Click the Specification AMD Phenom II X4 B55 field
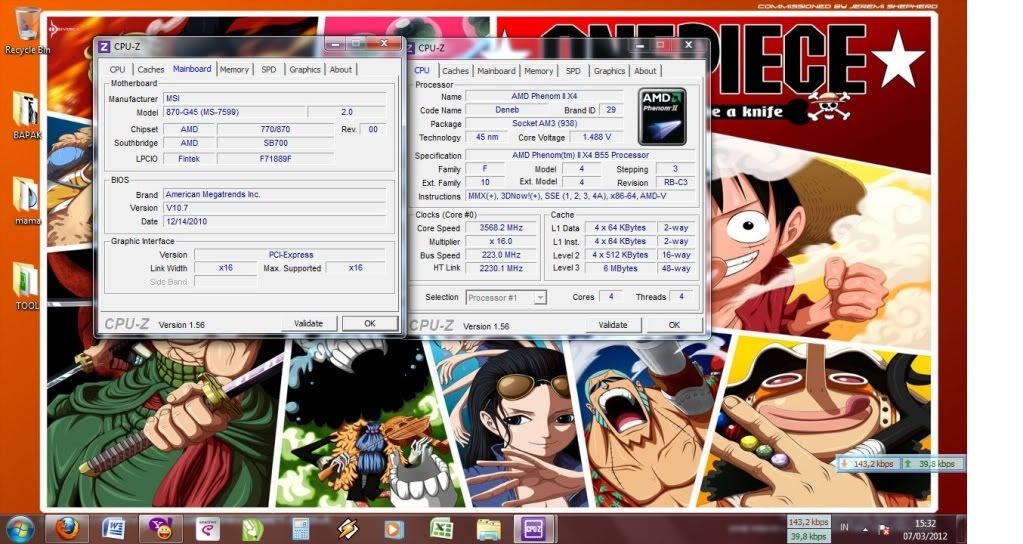The height and width of the screenshot is (544, 1023). [580, 155]
